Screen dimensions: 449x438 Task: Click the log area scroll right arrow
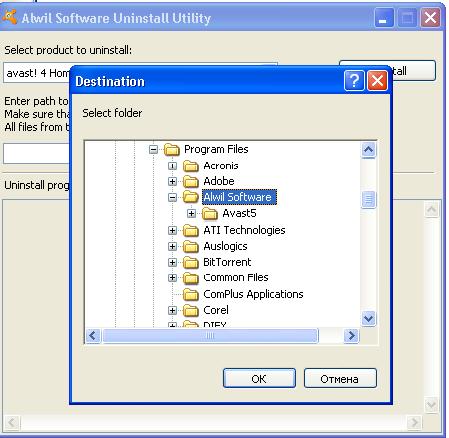click(415, 423)
